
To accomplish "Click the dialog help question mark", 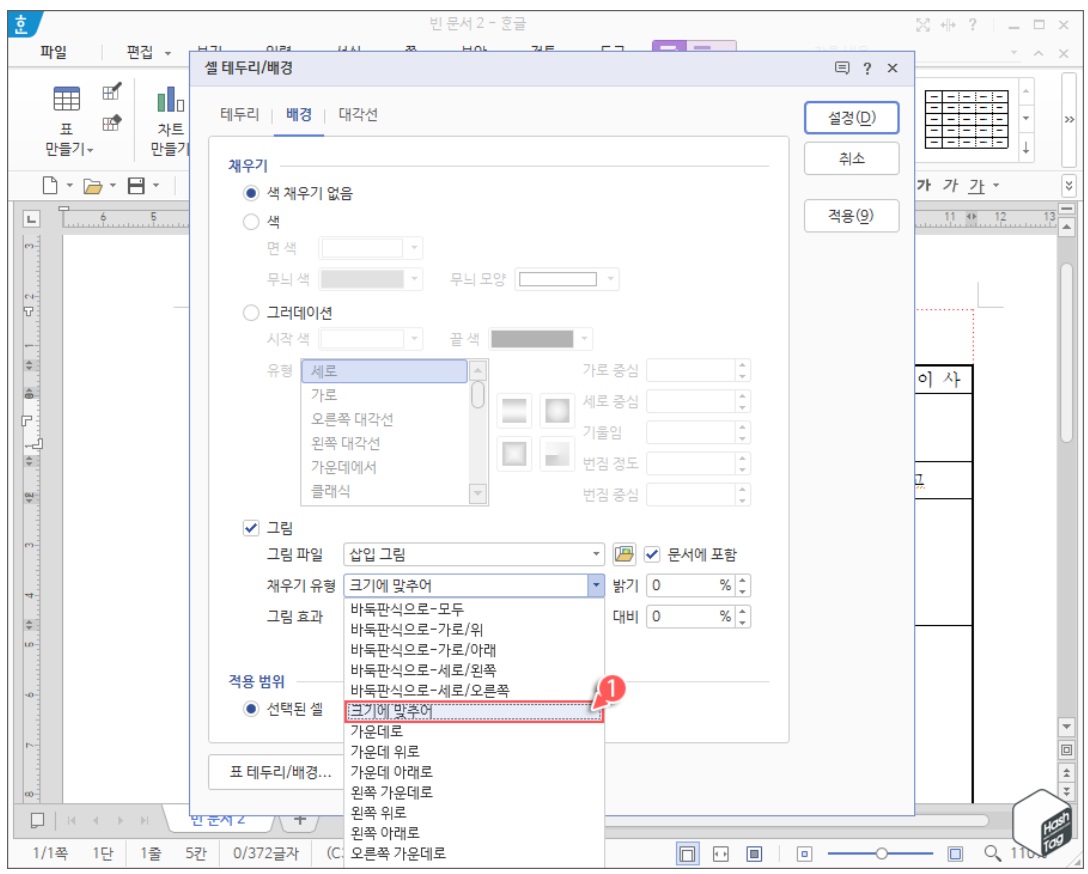I will (x=867, y=68).
